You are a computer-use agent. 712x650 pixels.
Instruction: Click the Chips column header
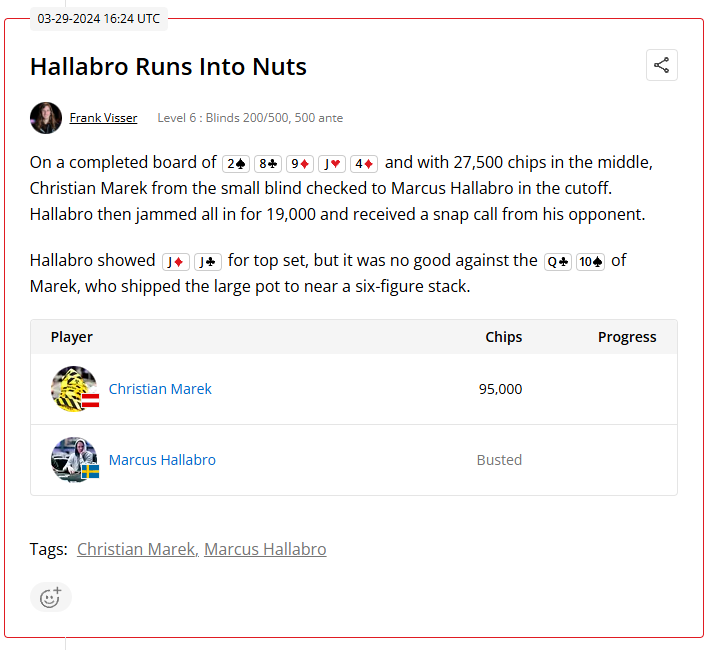(503, 337)
